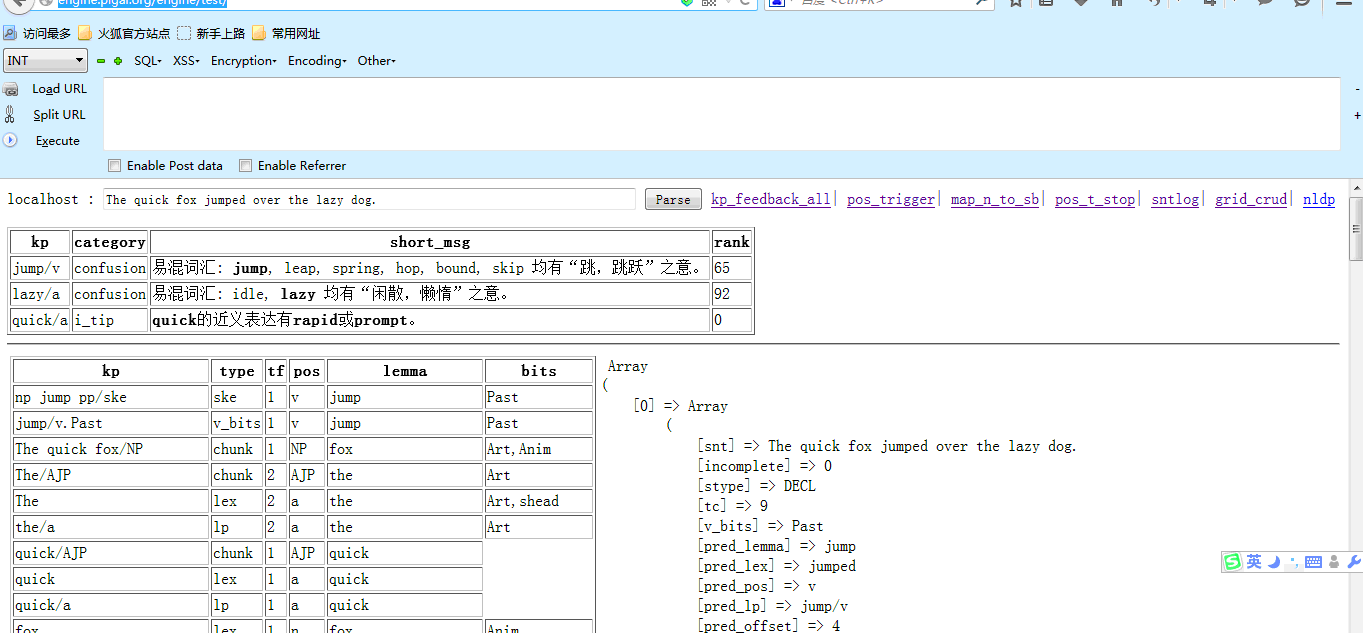Open the soft keyboard from IME bar

(x=1313, y=563)
